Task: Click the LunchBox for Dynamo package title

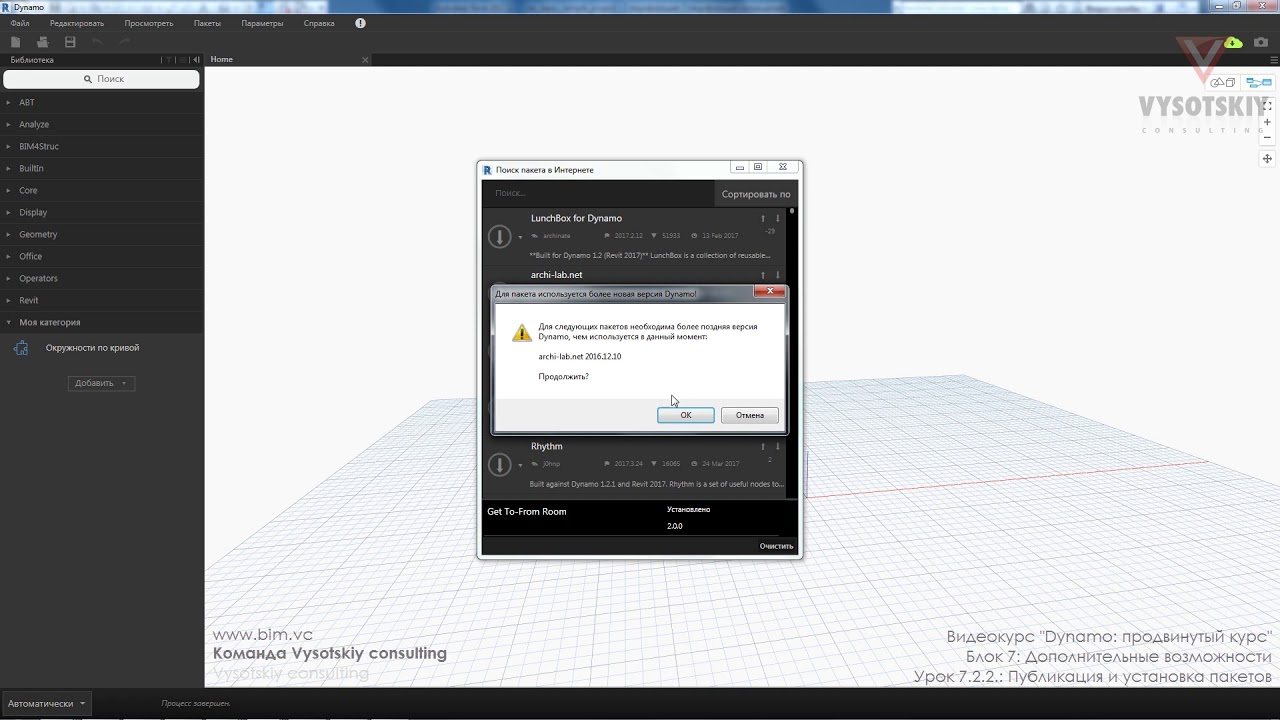Action: click(576, 218)
